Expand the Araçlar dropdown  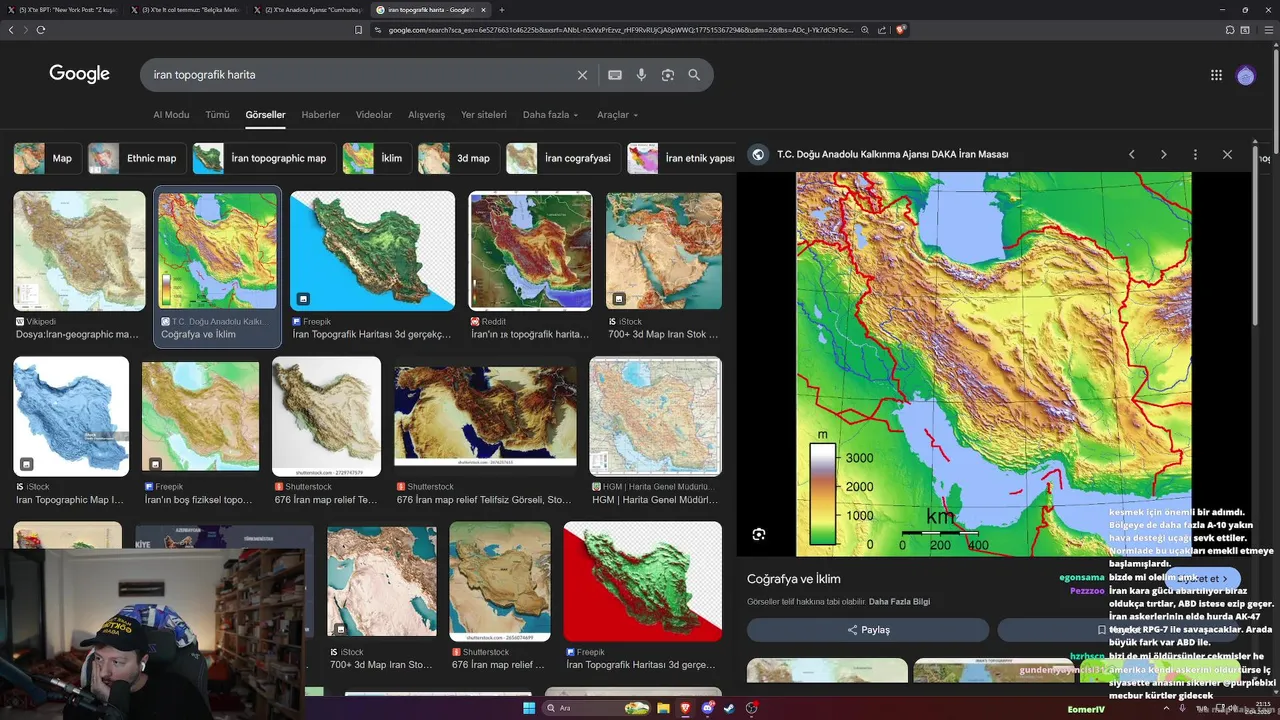[617, 115]
